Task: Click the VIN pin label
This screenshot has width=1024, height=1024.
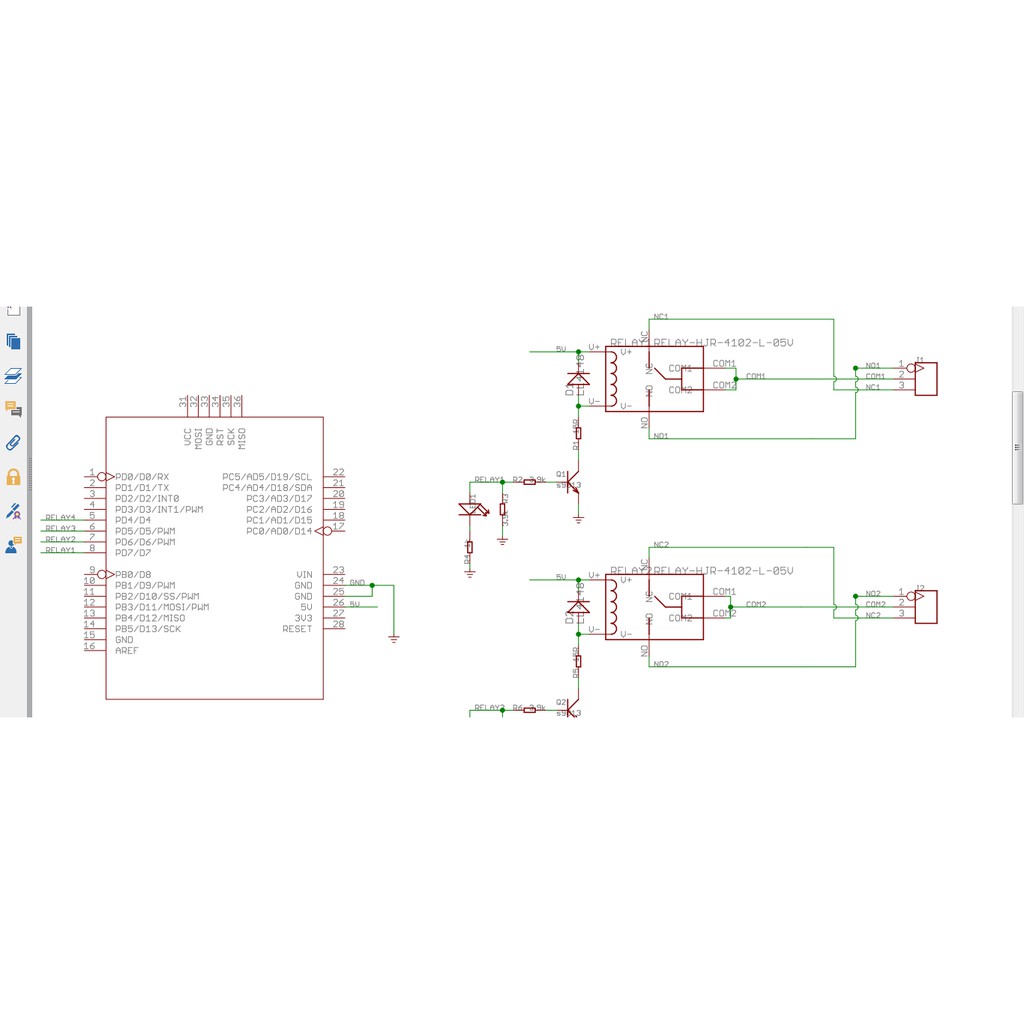Action: click(x=304, y=575)
